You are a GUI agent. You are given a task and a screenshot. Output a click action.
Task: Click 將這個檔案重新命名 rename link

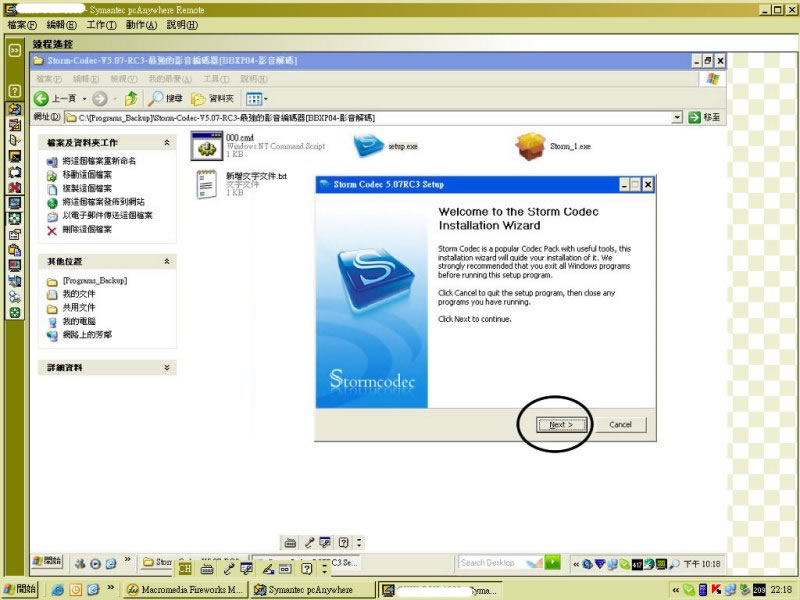(99, 161)
